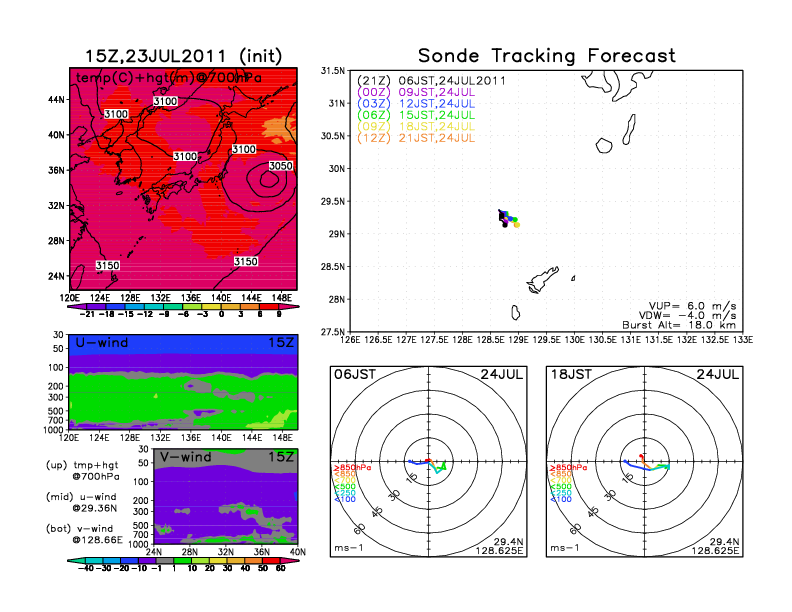Screen dimensions: 792x612
Task: Select the "temp(C)+hgt(m)@700hPa" map label
Action: [x=169, y=77]
